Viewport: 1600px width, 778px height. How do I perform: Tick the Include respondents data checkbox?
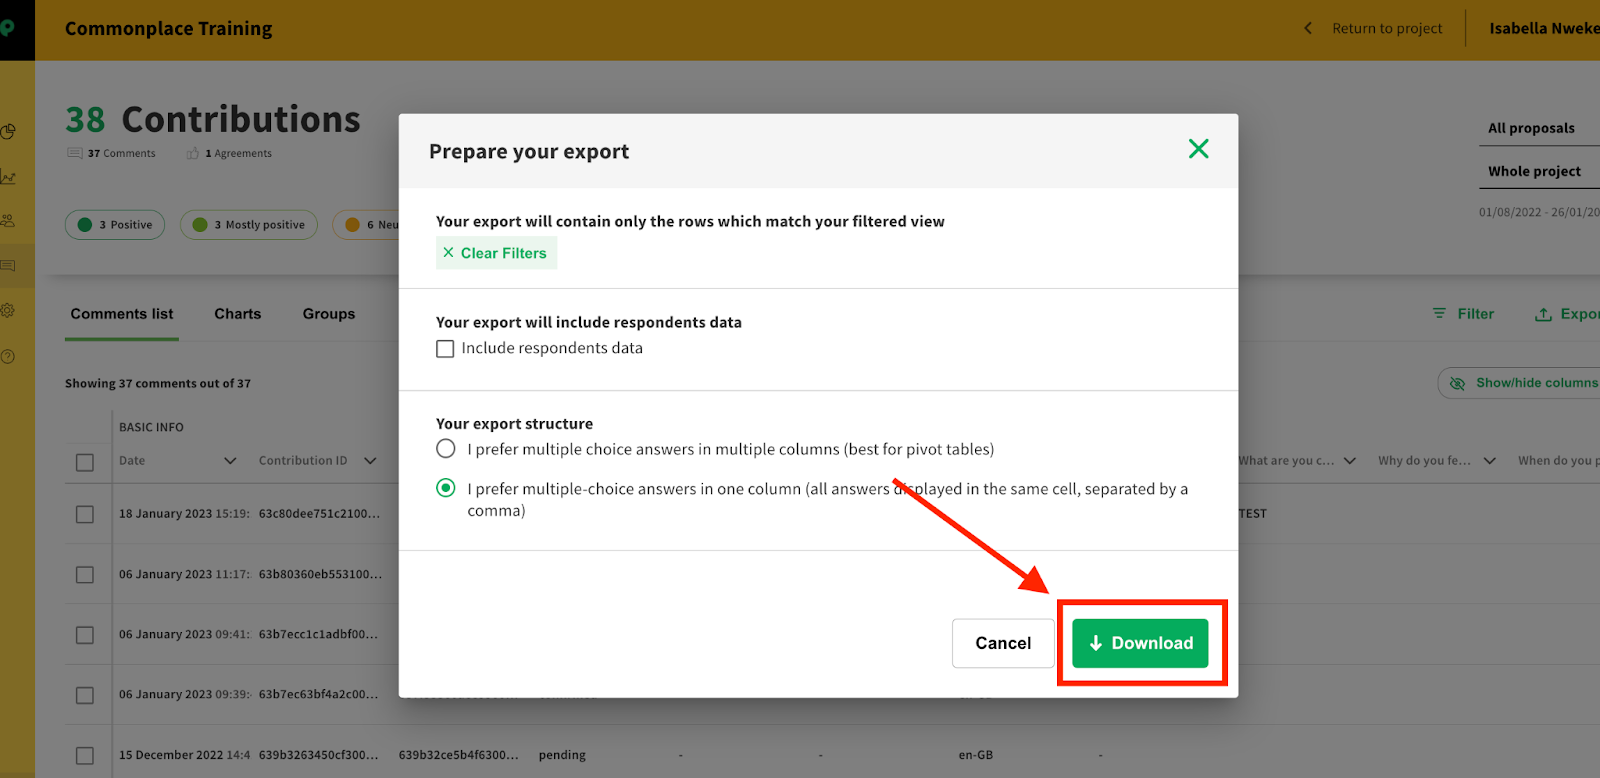[x=445, y=349]
